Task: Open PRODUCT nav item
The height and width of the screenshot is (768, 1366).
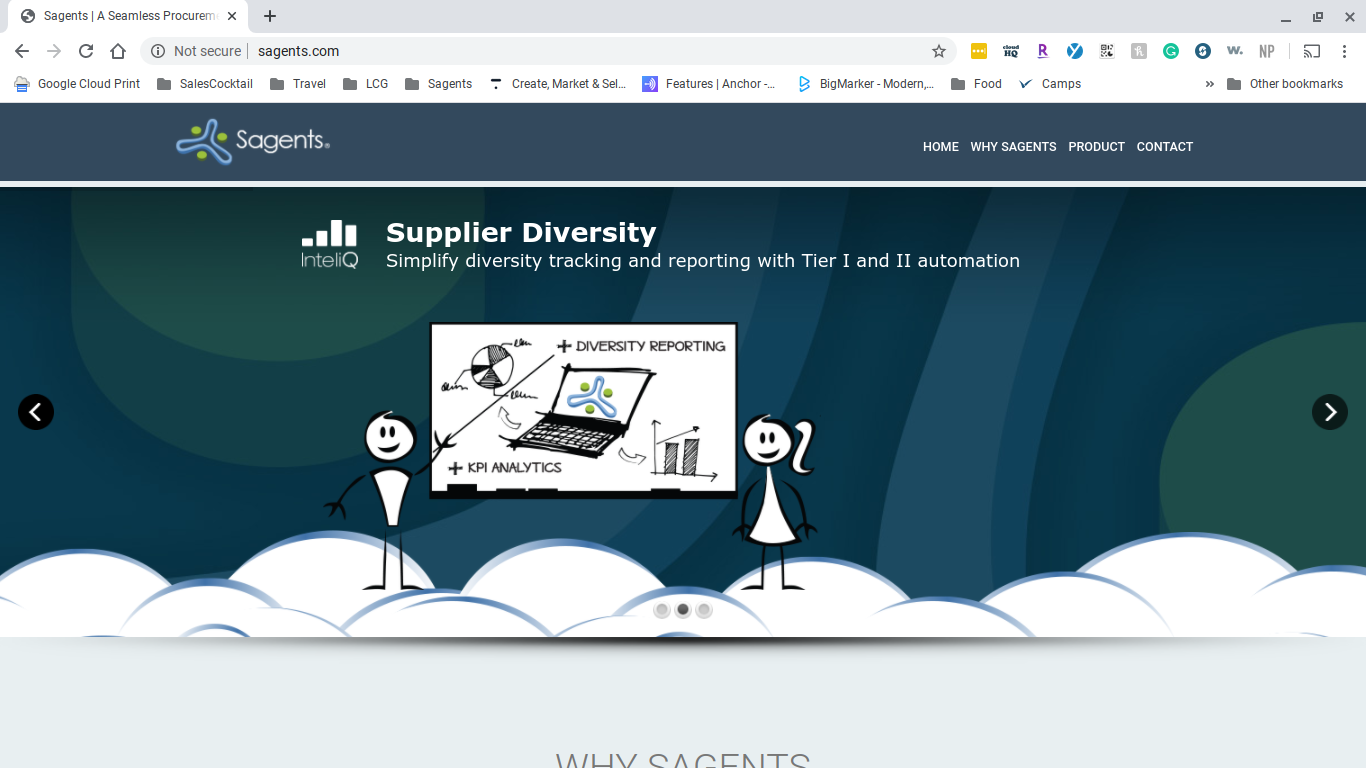Action: point(1097,147)
